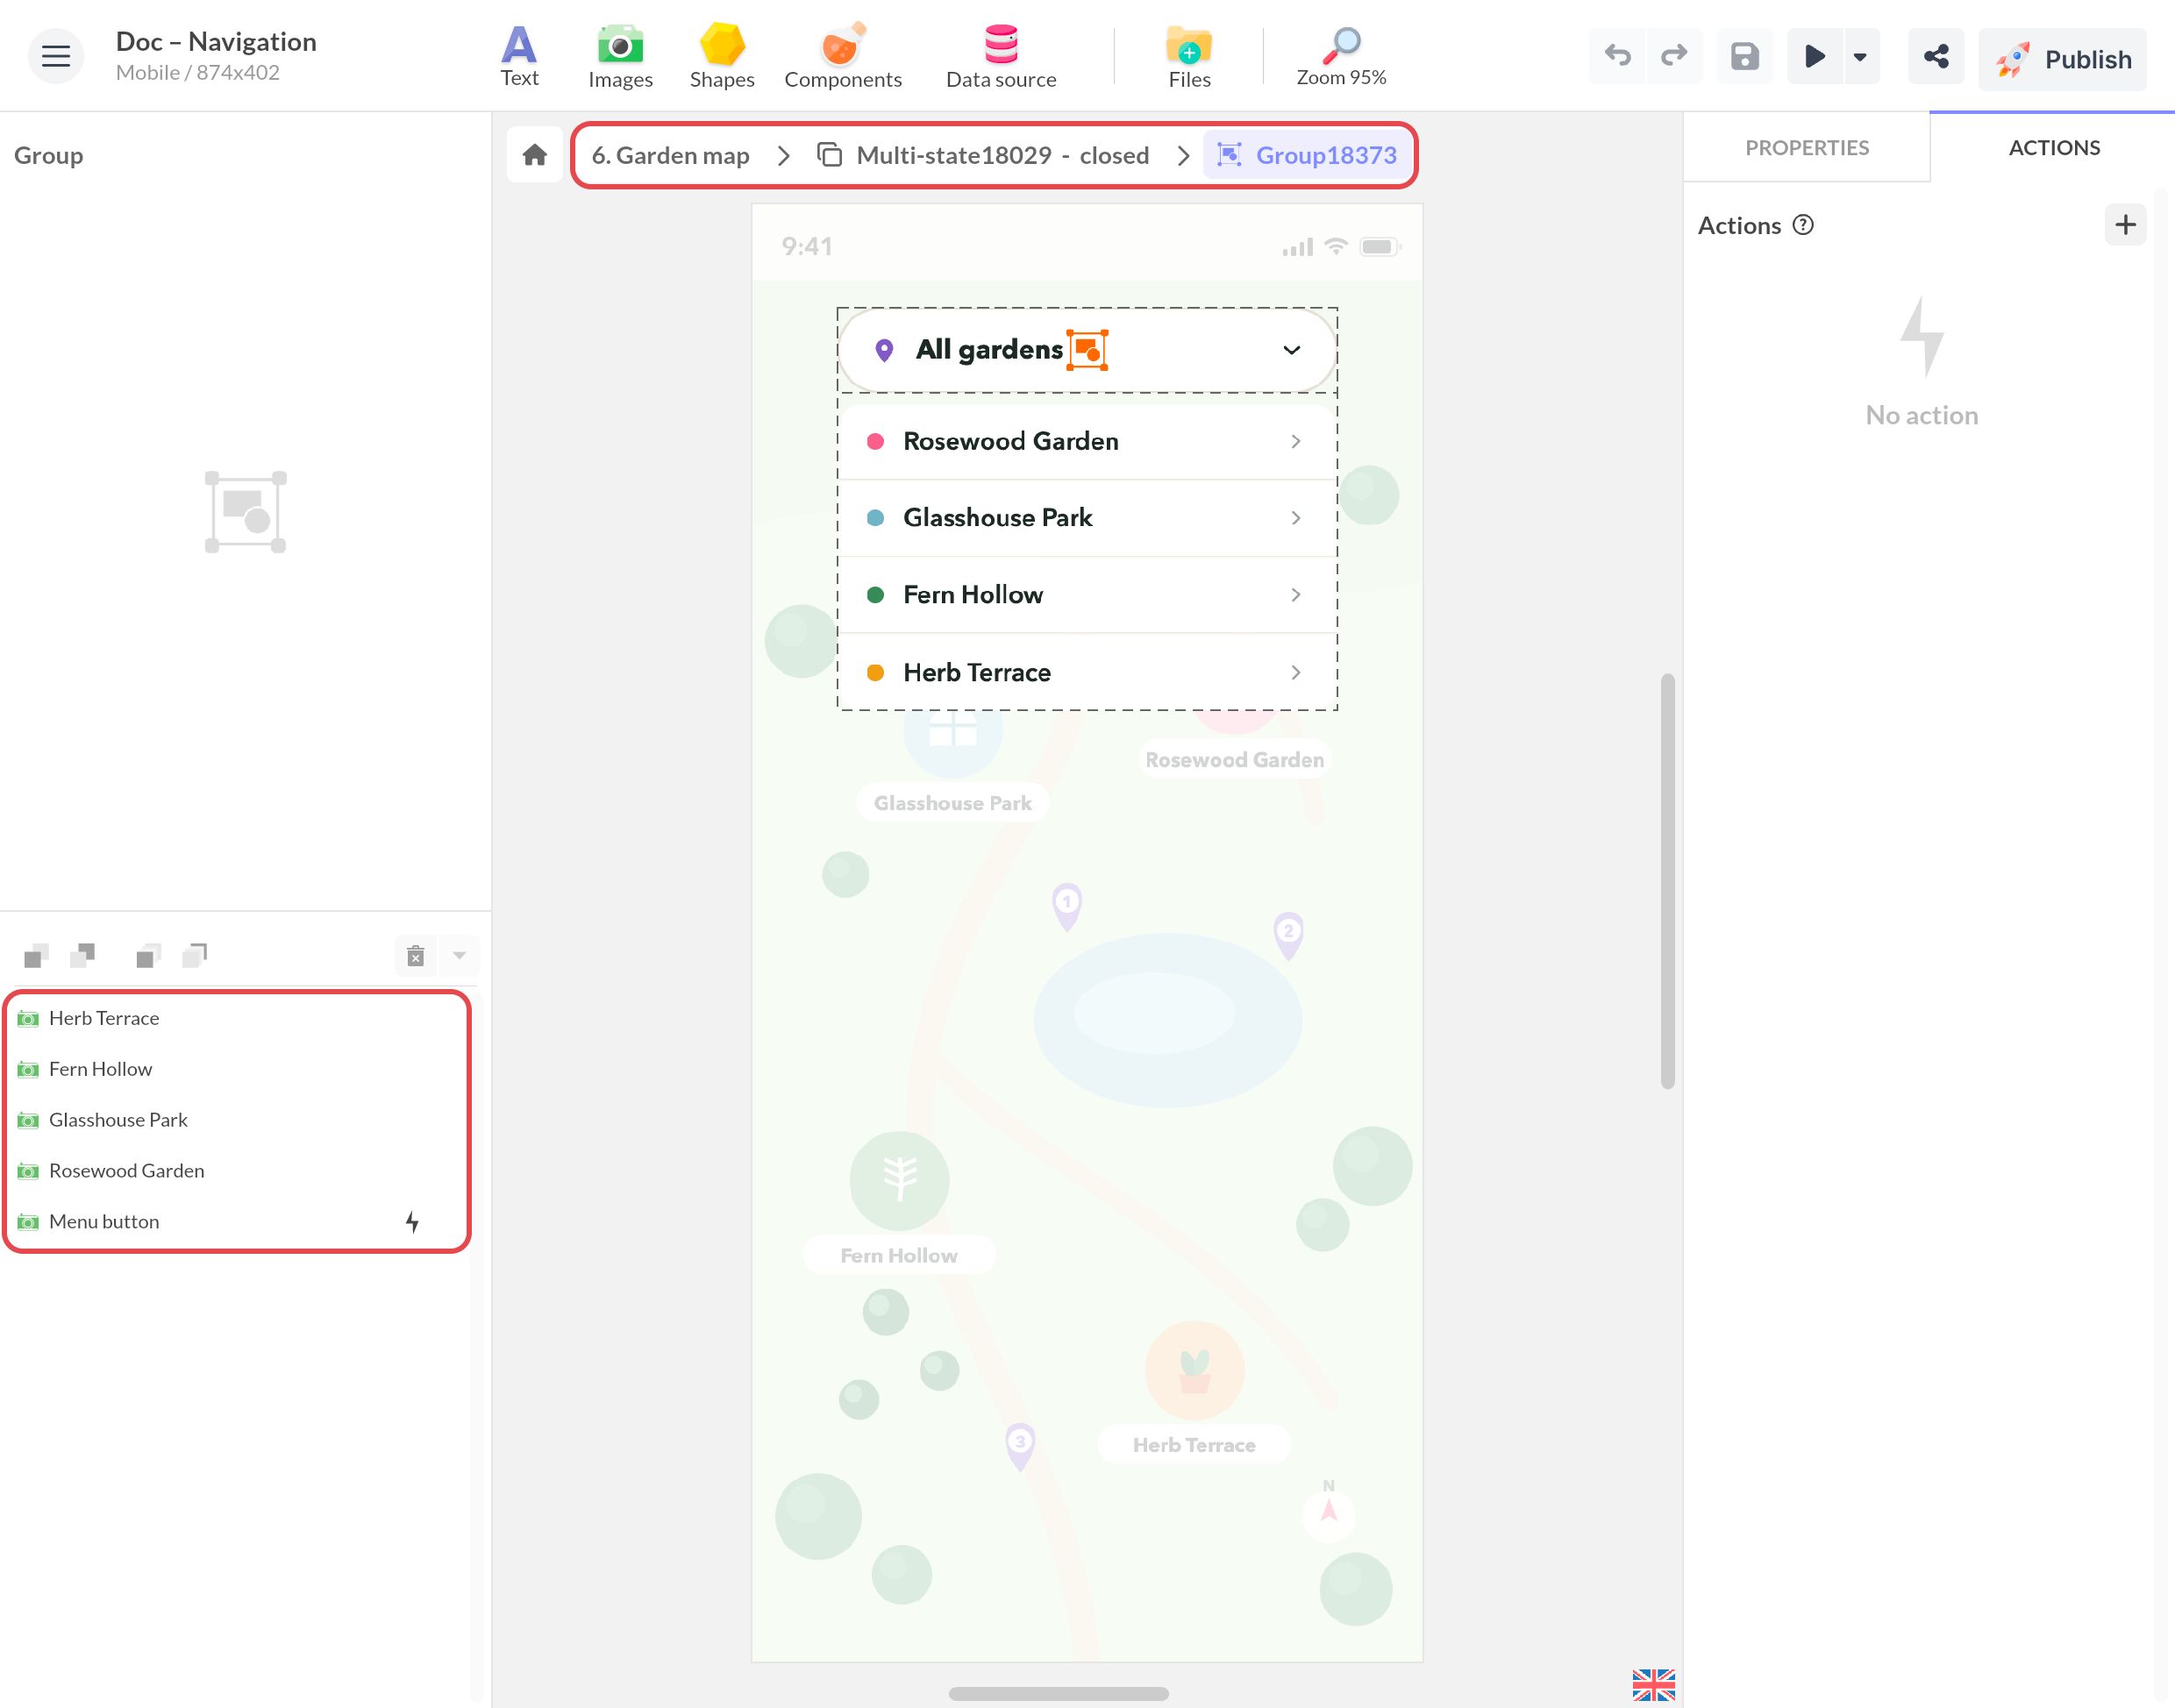Click the Menu button action lightning icon
The width and height of the screenshot is (2175, 1708).
412,1222
